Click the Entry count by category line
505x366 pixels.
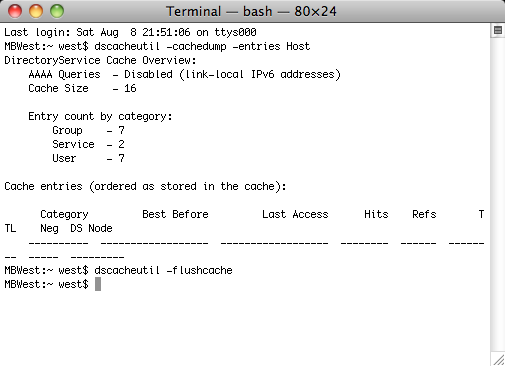pyautogui.click(x=100, y=116)
